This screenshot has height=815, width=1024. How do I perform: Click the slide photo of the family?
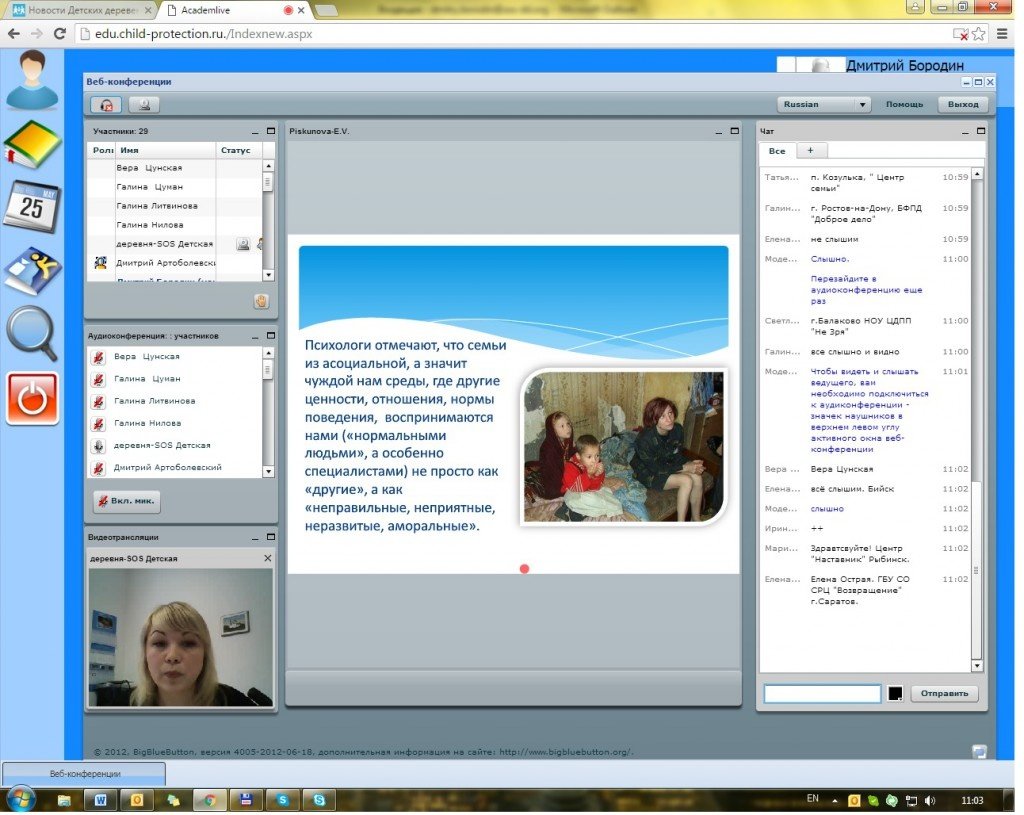(x=624, y=447)
